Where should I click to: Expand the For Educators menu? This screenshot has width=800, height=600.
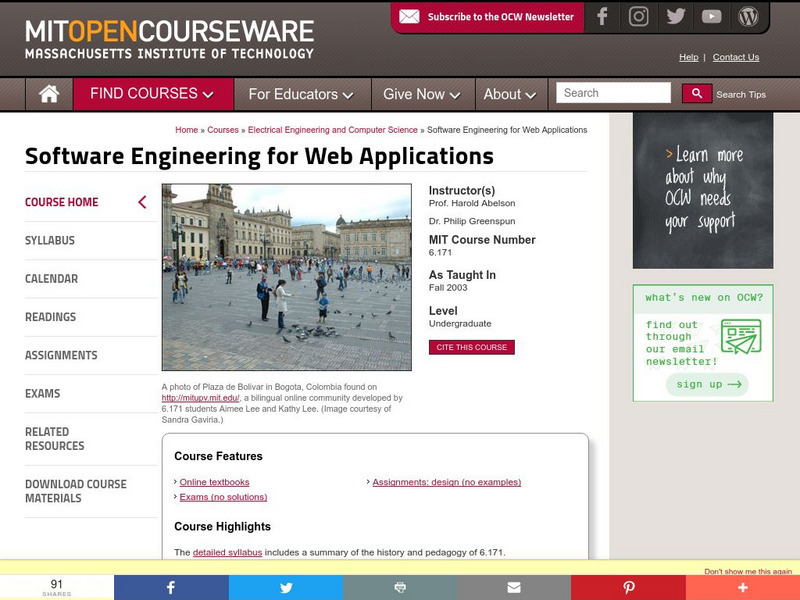tap(302, 94)
